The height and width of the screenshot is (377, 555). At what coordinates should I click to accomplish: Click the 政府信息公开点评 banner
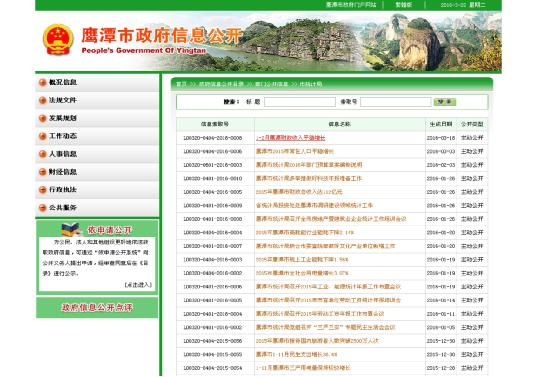tap(97, 307)
